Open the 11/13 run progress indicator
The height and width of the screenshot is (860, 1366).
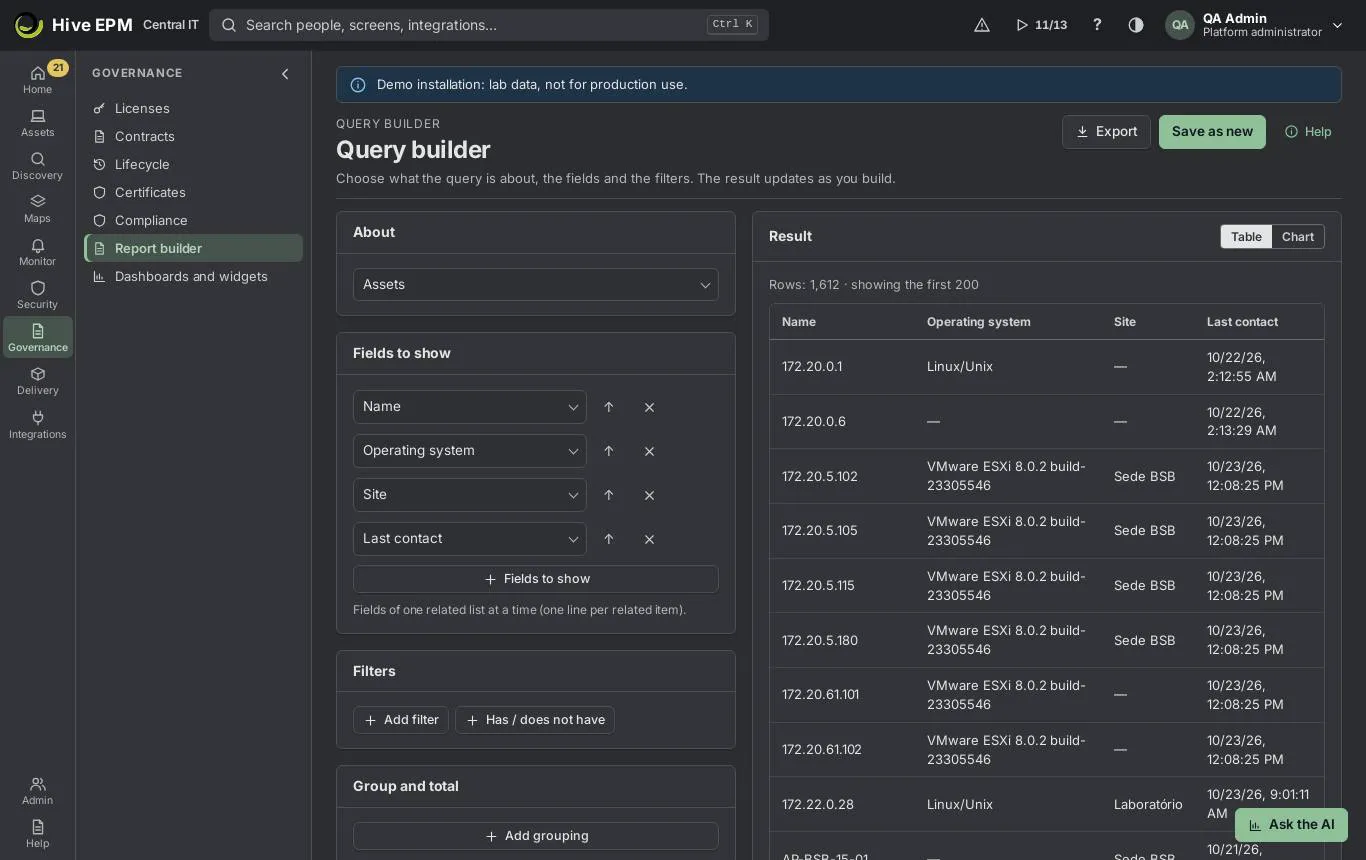(x=1041, y=25)
